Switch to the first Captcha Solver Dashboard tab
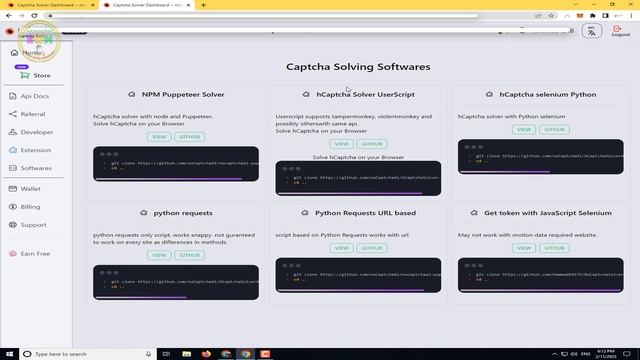The width and height of the screenshot is (640, 360). (x=51, y=5)
